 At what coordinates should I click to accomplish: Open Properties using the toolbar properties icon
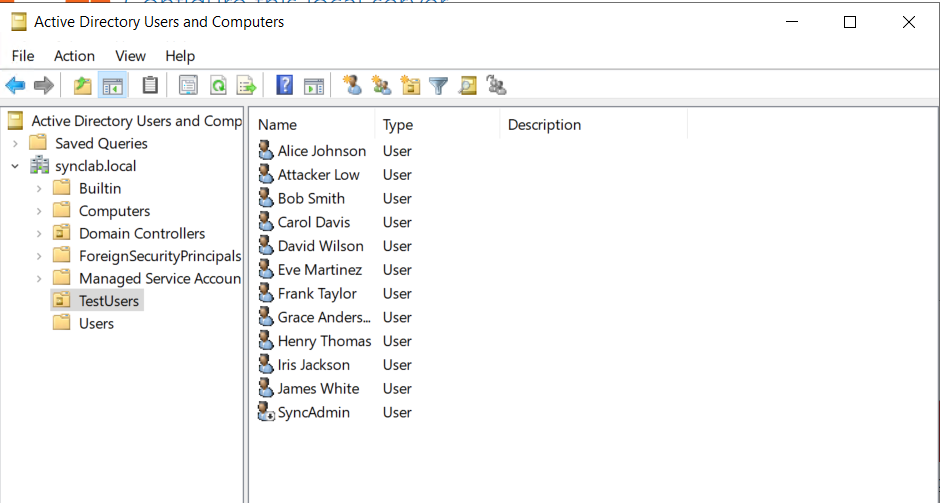coord(188,86)
